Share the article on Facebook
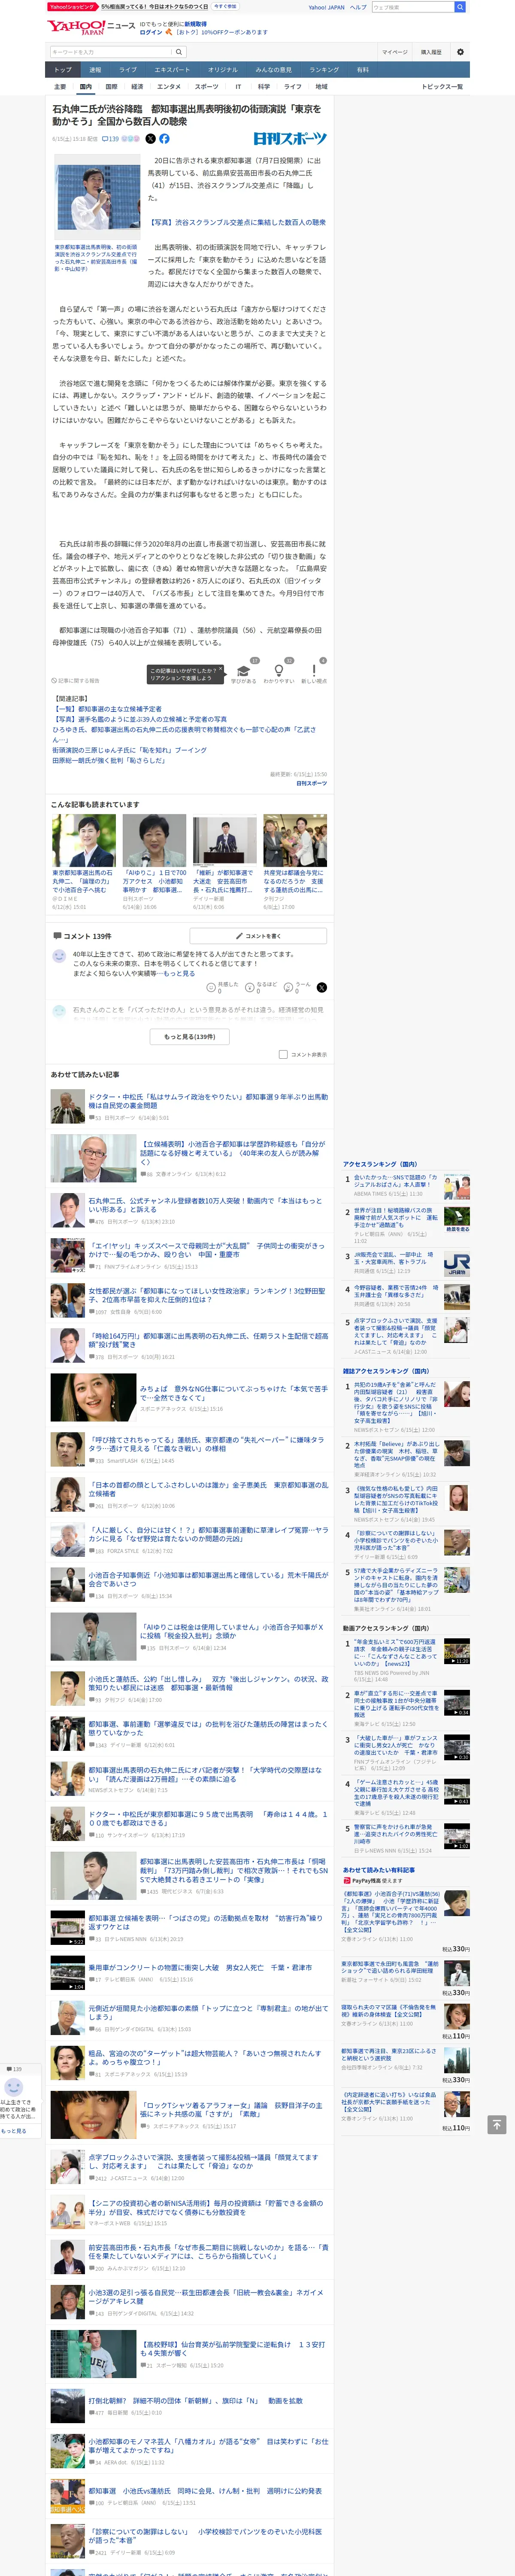 click(x=164, y=139)
